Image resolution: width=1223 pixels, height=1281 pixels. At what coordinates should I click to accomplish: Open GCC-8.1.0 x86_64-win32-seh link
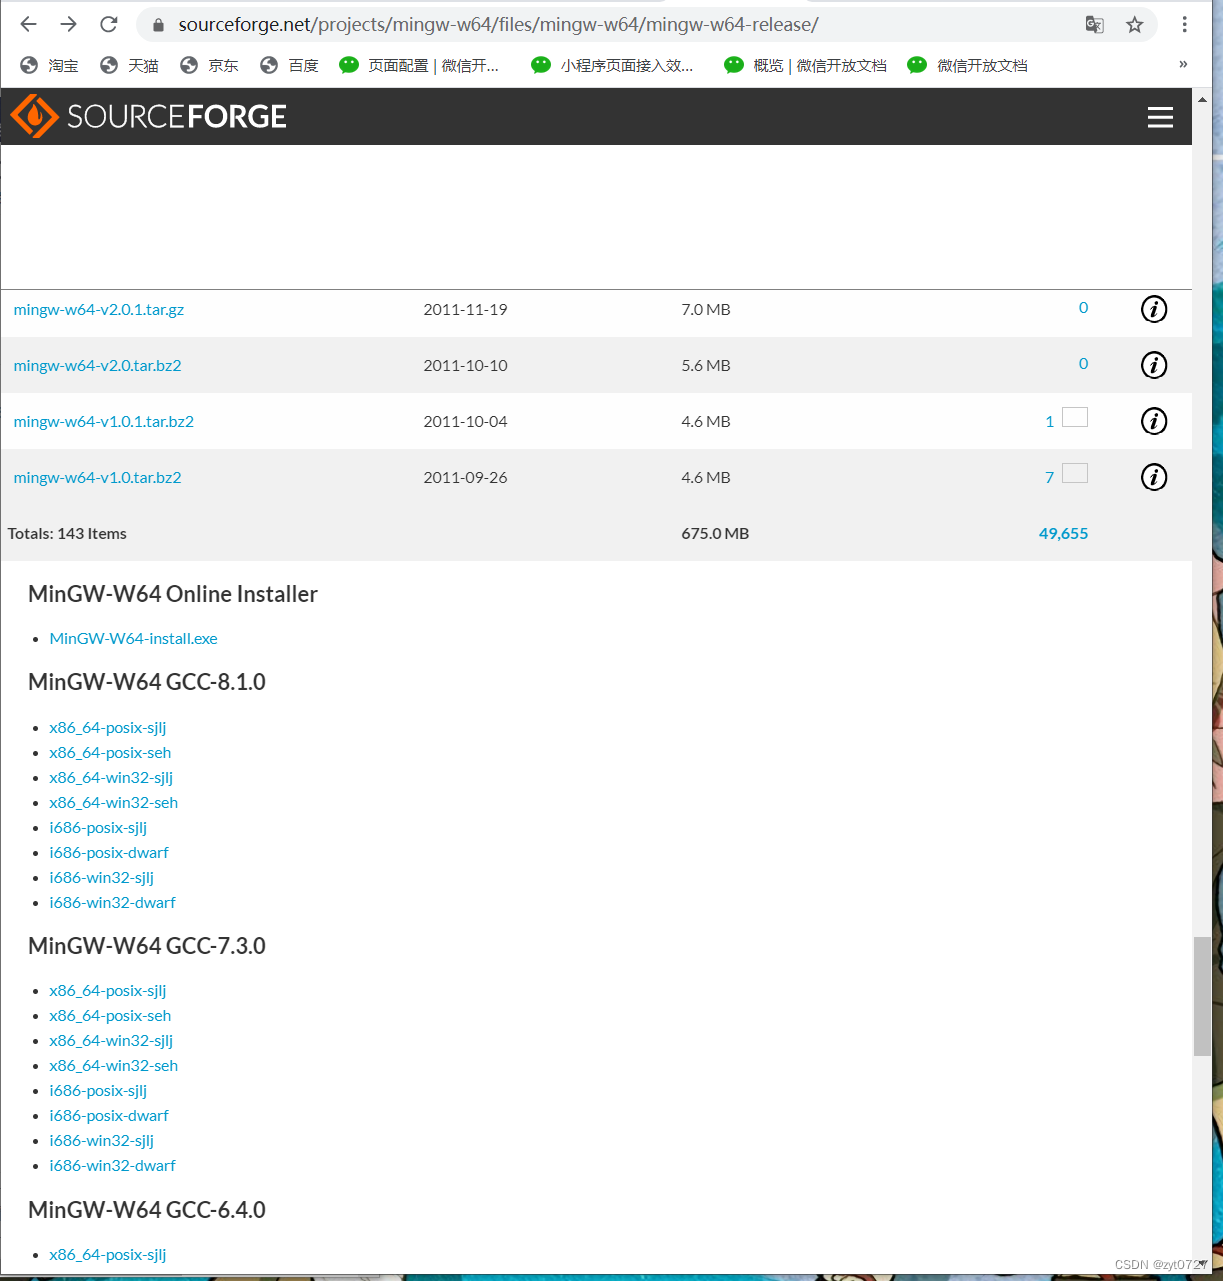[114, 803]
